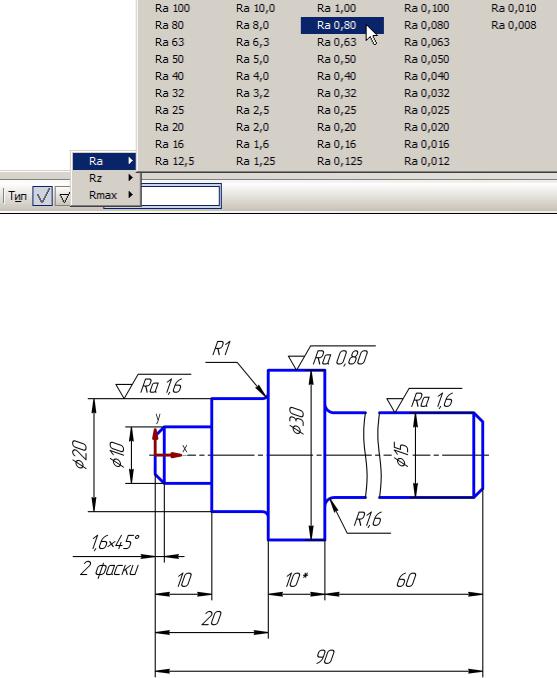Choose Ra 0,016 value
557x678 pixels.
pyautogui.click(x=427, y=144)
